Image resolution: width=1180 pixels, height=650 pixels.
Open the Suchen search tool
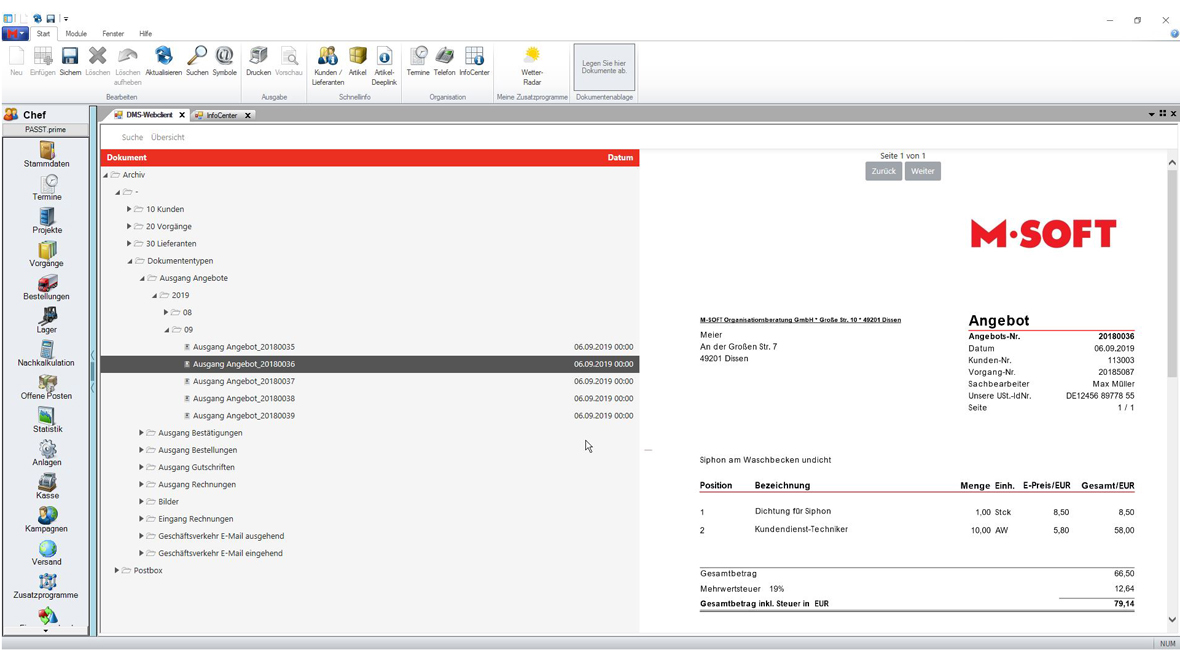(x=197, y=60)
